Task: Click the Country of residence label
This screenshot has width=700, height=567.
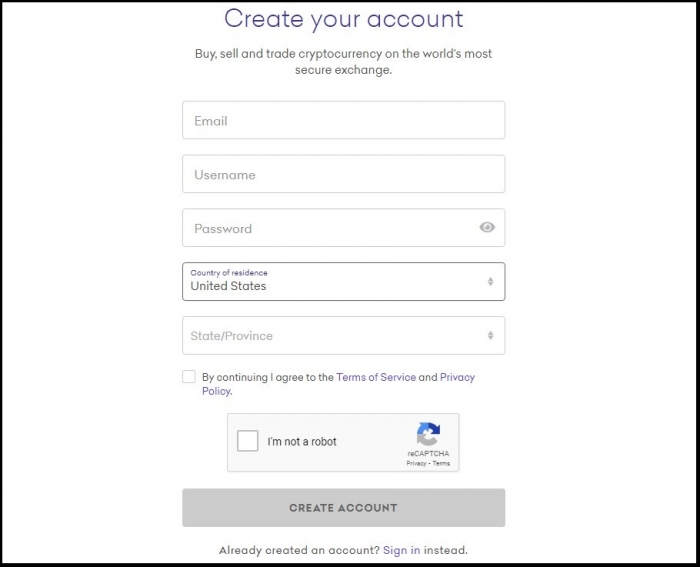Action: tap(229, 273)
